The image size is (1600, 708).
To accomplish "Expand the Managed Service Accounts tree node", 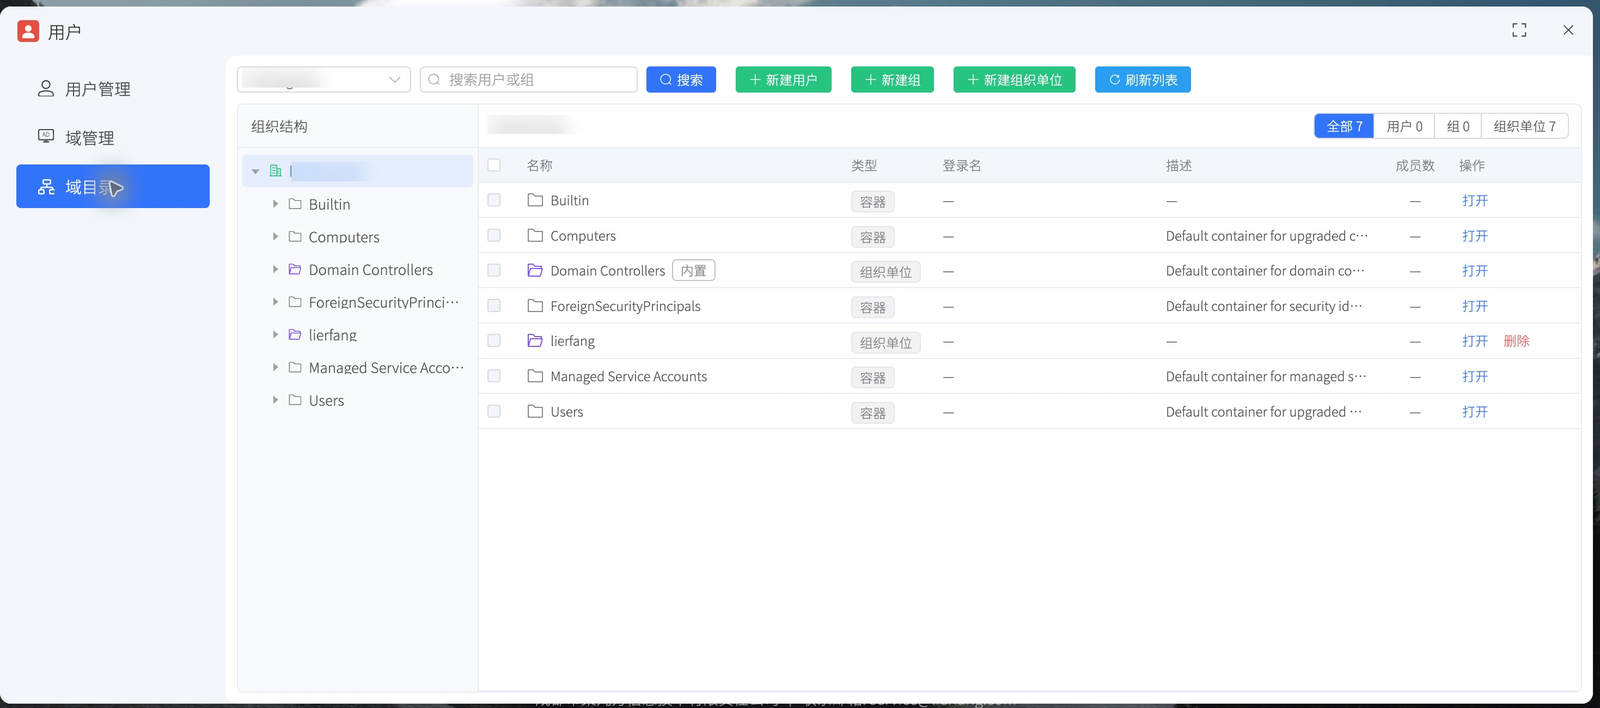I will 275,367.
